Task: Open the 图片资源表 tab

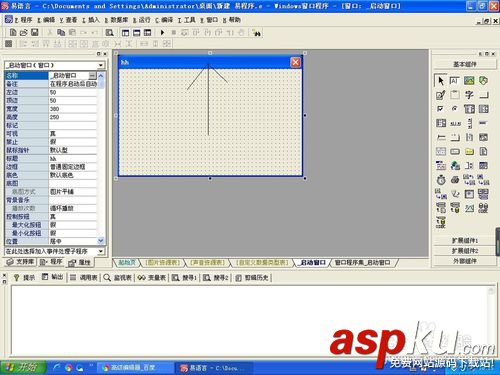Action: 162,263
